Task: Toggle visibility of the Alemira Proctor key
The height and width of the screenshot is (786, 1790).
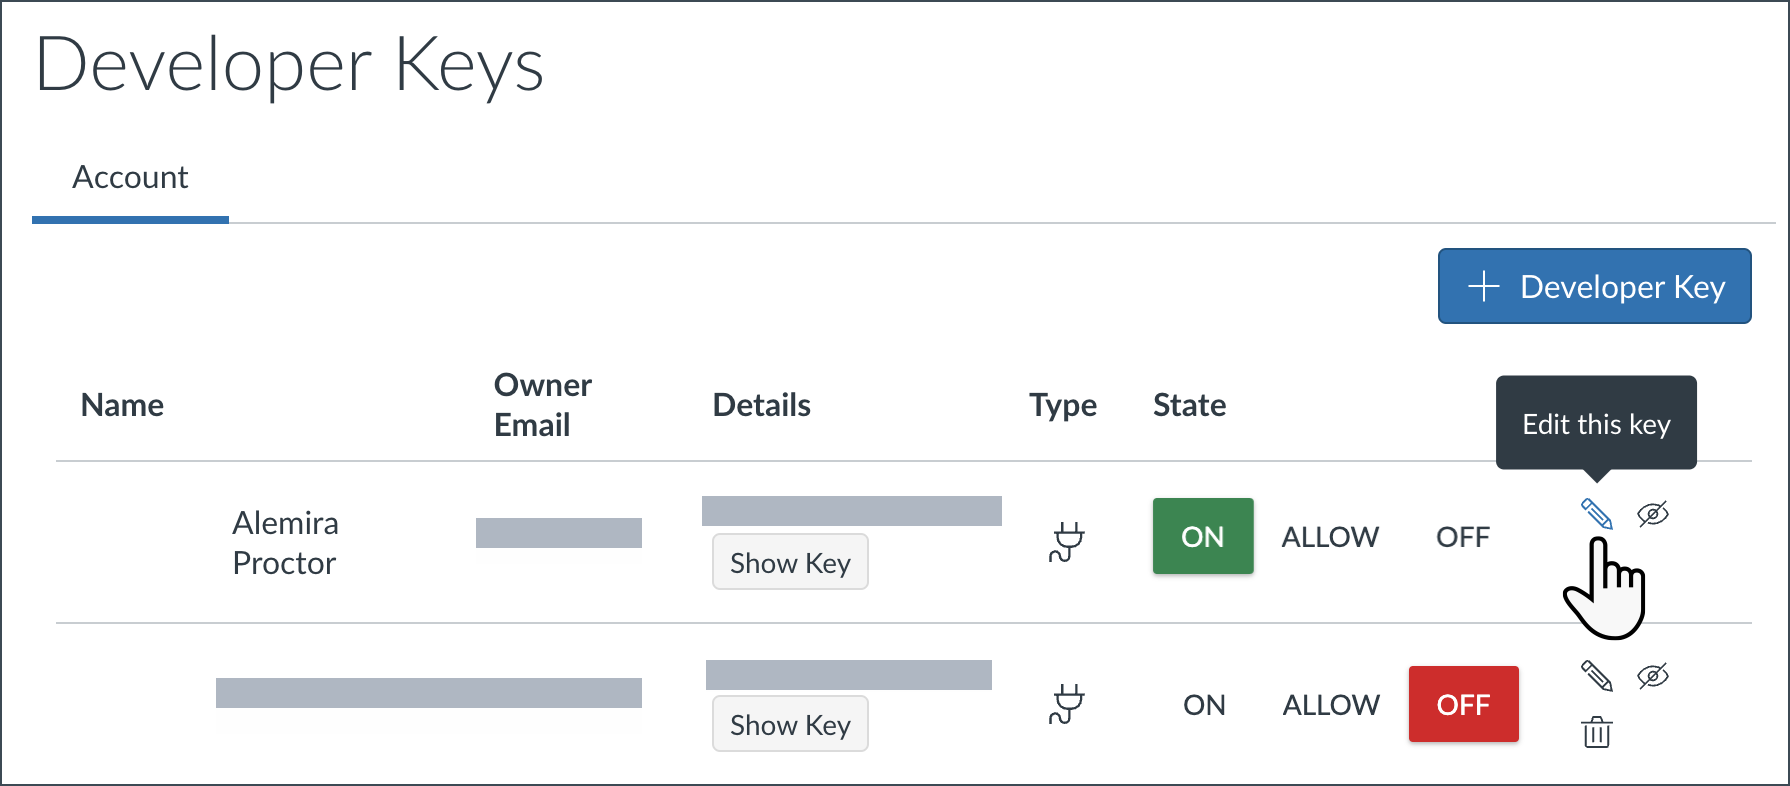Action: 1653,514
